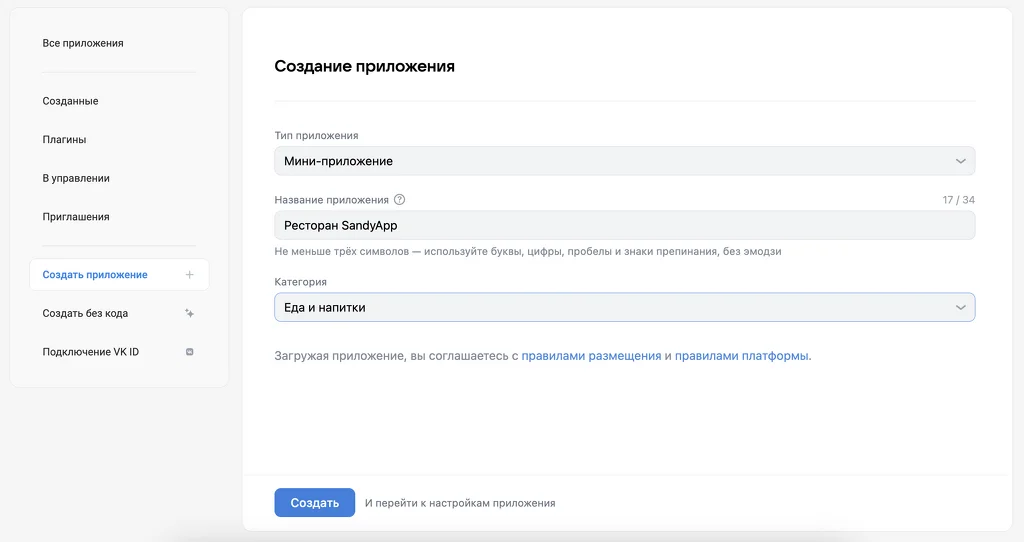Viewport: 1024px width, 542px height.
Task: Click the text И перейти к настройкам приложения
Action: [460, 503]
